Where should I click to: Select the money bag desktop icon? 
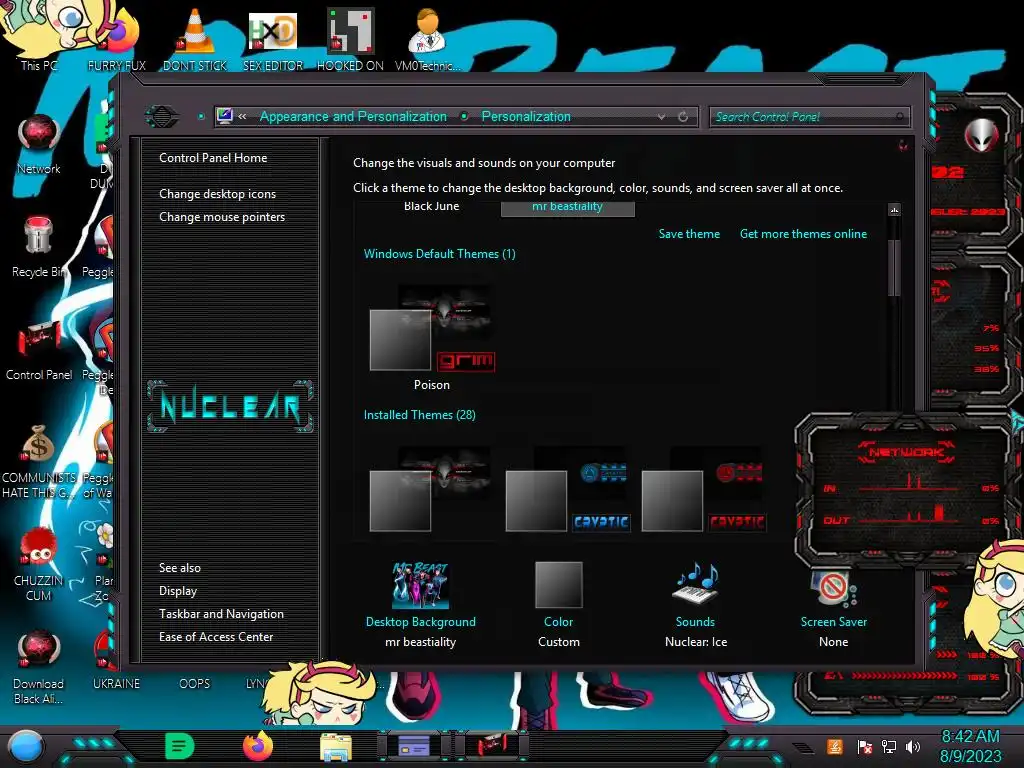click(x=39, y=461)
